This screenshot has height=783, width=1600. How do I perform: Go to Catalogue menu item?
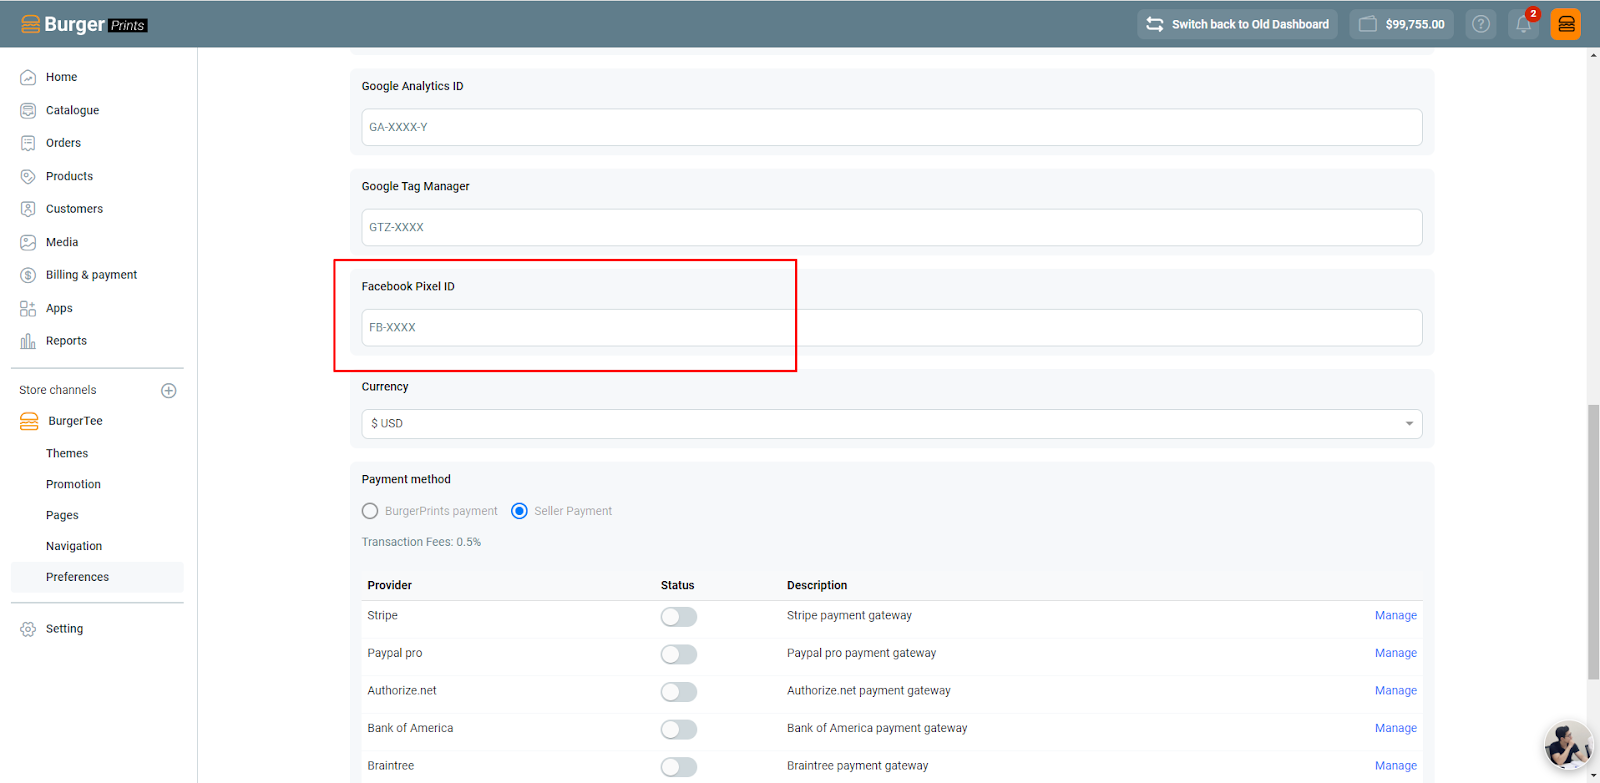72,110
